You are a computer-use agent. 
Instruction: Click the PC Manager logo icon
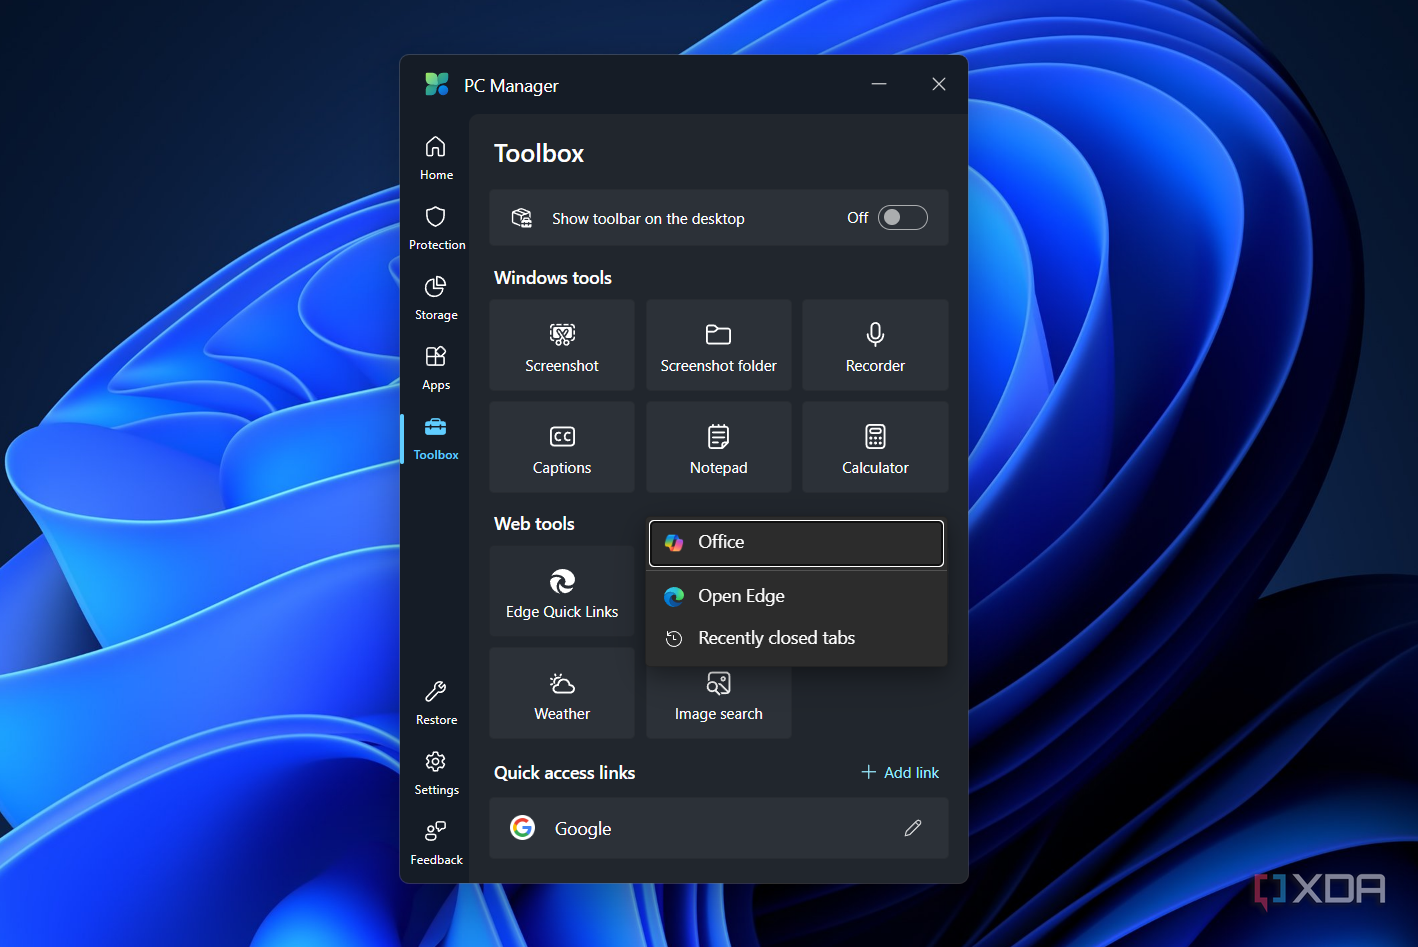pyautogui.click(x=437, y=85)
